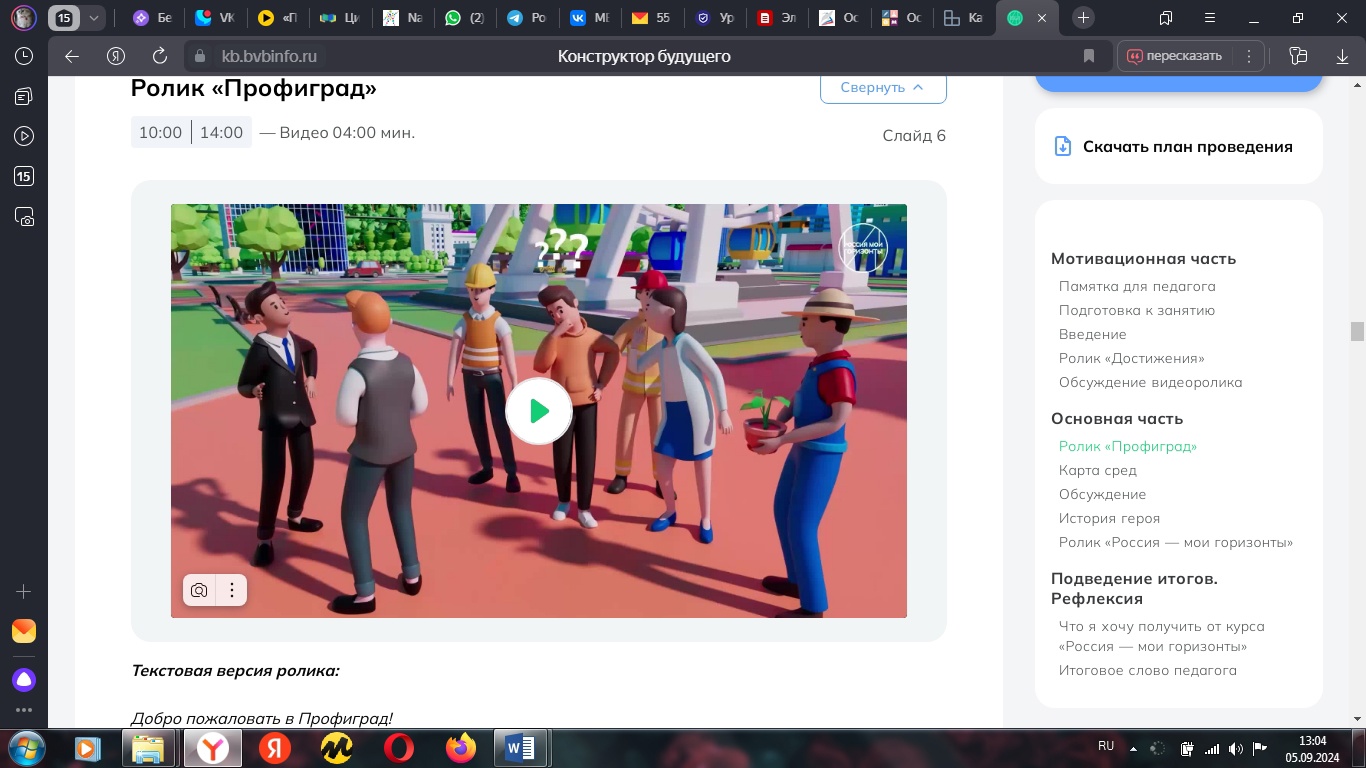
Task: Click Подведение итогов. Рефлексия heading
Action: [1134, 588]
